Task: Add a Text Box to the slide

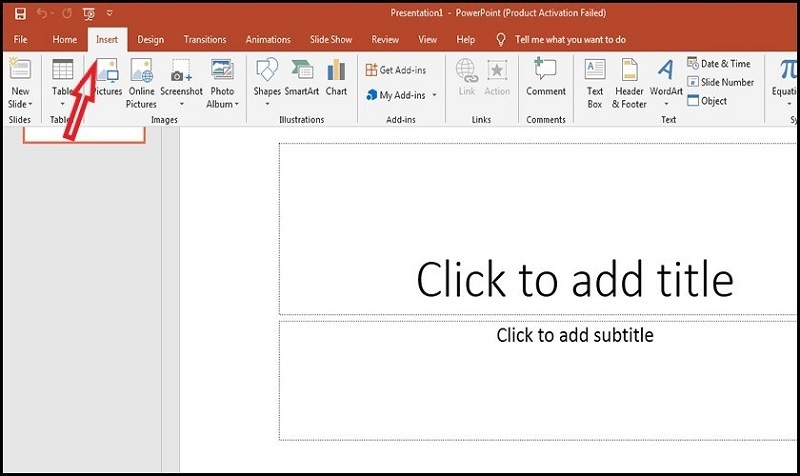Action: point(595,80)
